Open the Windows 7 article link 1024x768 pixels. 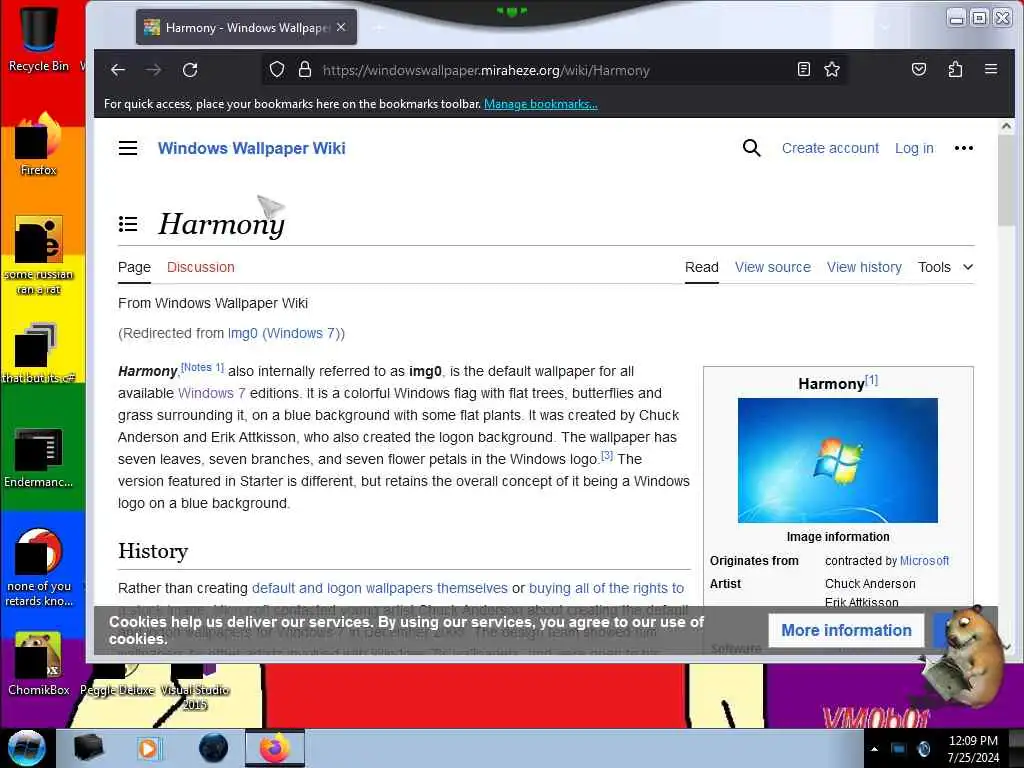click(x=212, y=393)
